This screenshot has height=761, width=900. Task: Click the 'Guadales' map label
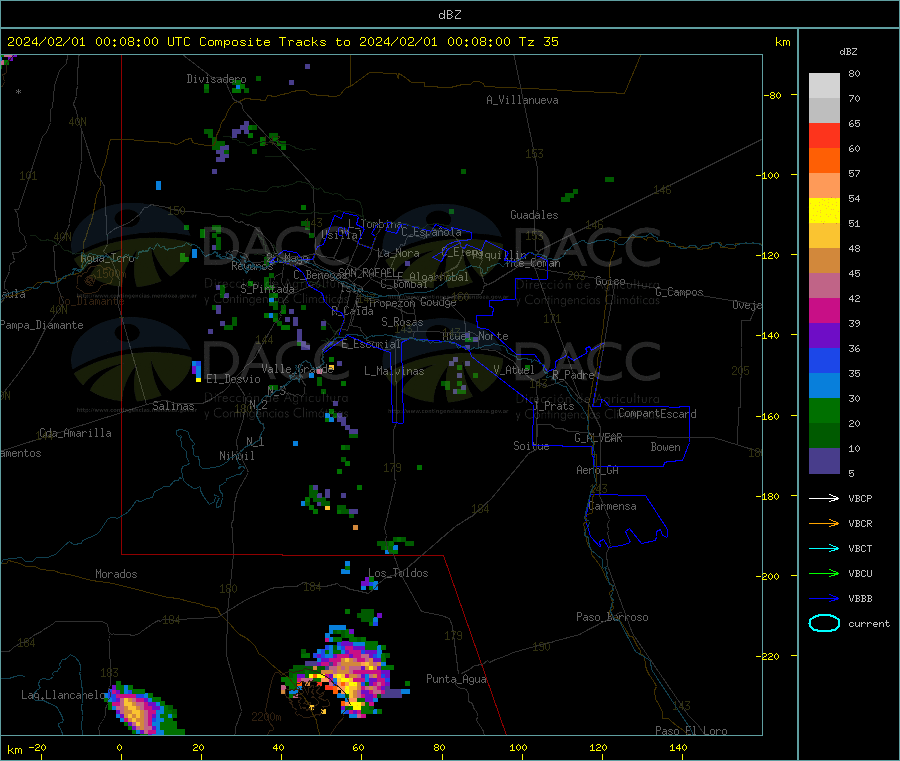coord(534,215)
